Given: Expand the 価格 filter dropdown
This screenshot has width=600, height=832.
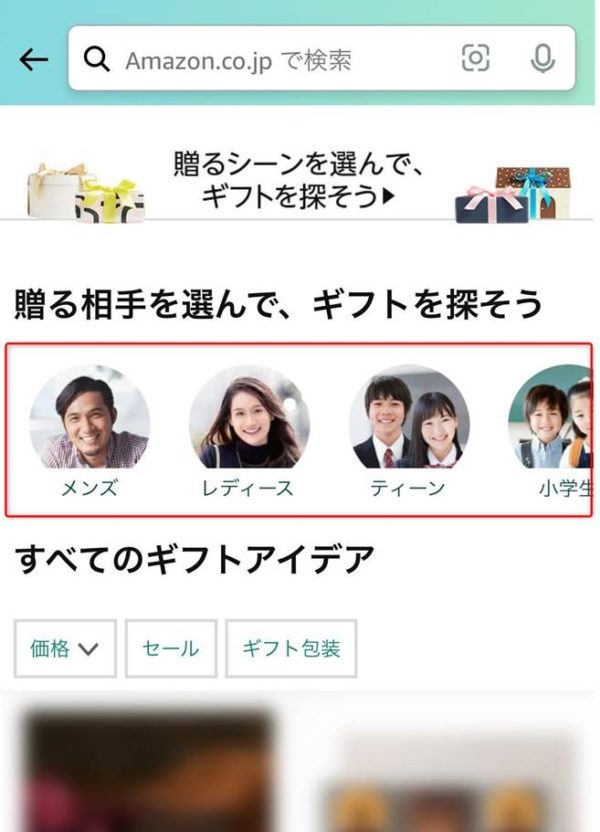Looking at the screenshot, I should (x=65, y=648).
